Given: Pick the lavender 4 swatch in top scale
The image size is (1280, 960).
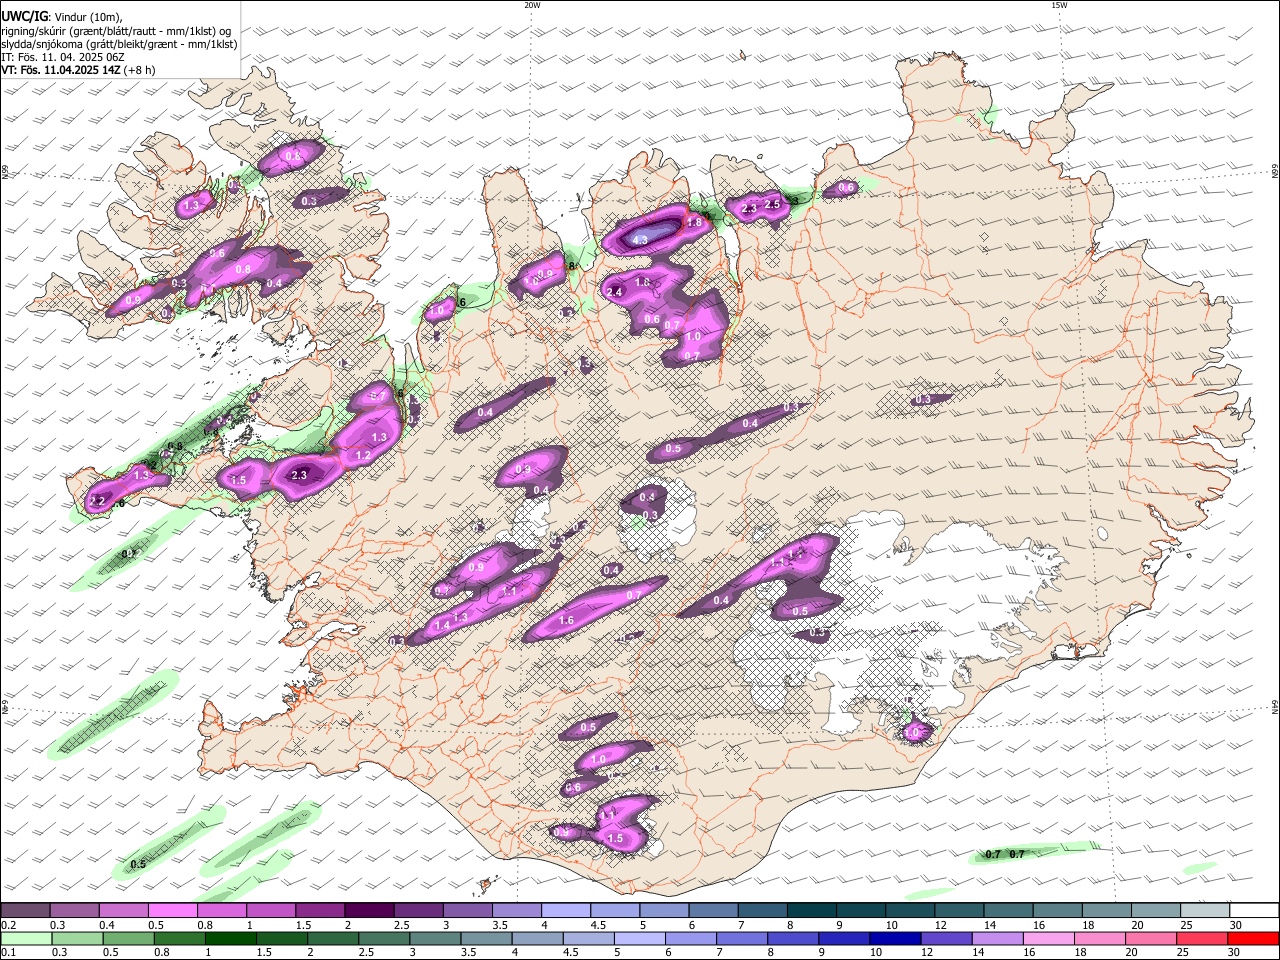Looking at the screenshot, I should (564, 910).
